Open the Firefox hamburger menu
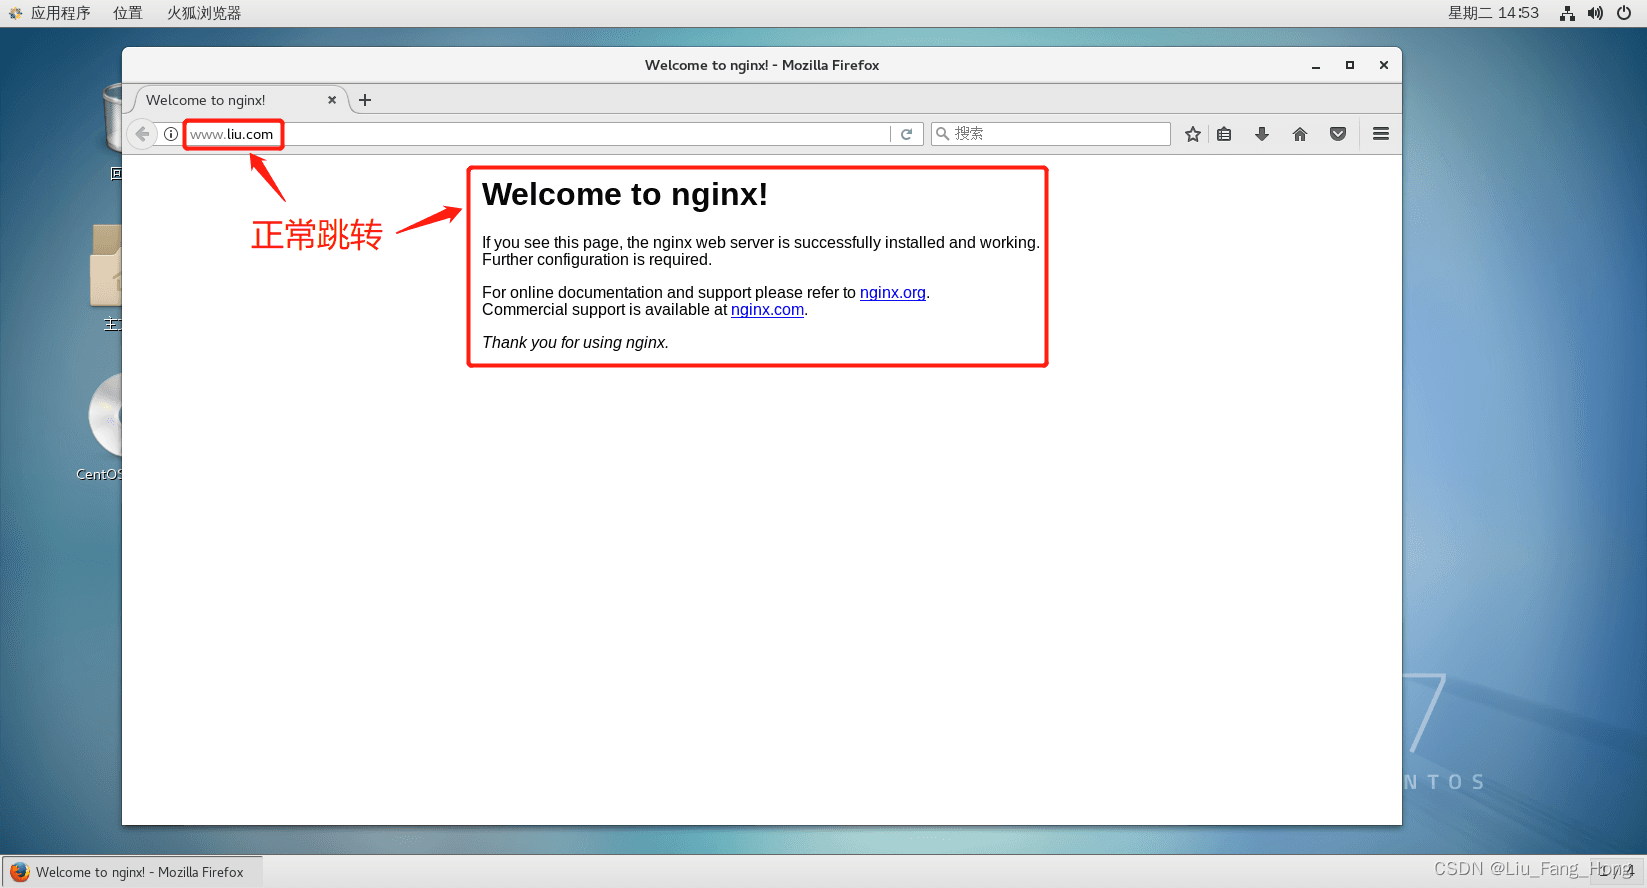Screen dimensions: 1647x888 (x=1381, y=134)
